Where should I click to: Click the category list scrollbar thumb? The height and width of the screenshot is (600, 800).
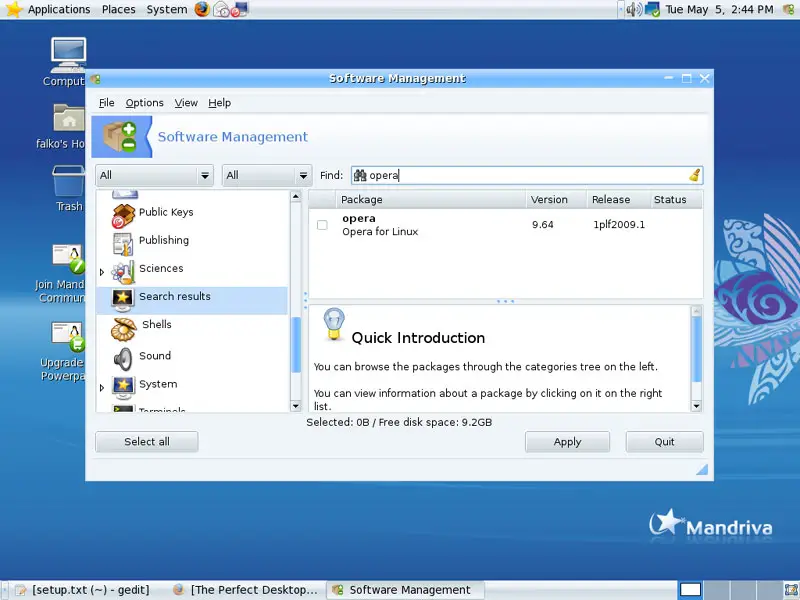[296, 345]
